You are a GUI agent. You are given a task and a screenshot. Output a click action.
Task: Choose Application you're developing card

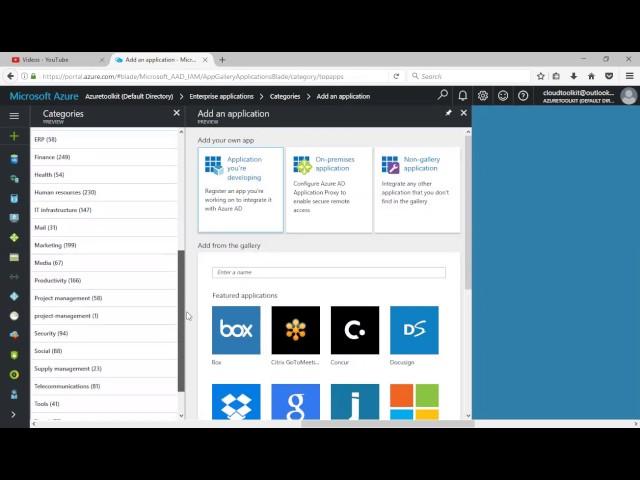pyautogui.click(x=241, y=190)
